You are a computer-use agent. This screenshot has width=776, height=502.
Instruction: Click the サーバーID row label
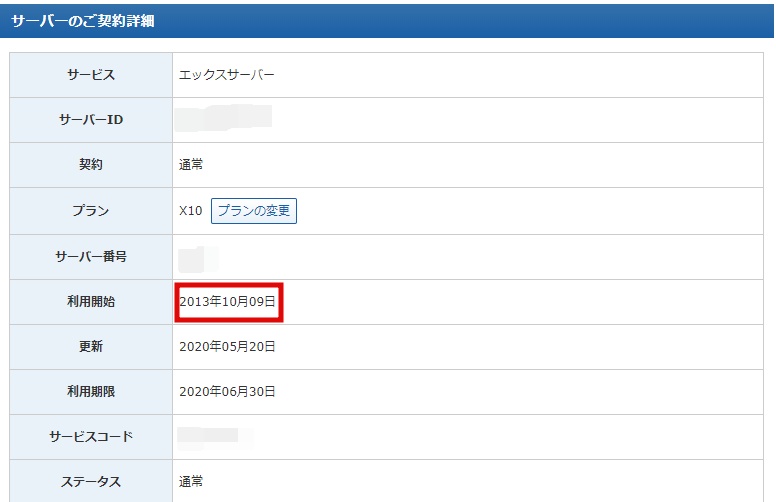[91, 120]
